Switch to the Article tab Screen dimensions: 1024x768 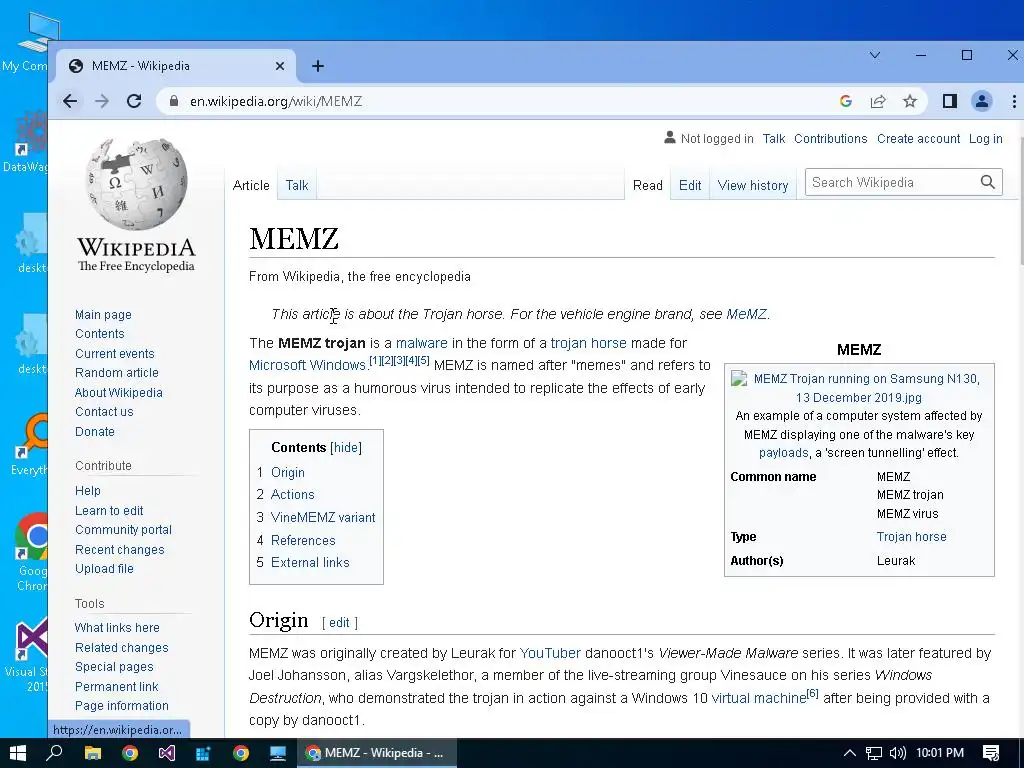[x=251, y=185]
